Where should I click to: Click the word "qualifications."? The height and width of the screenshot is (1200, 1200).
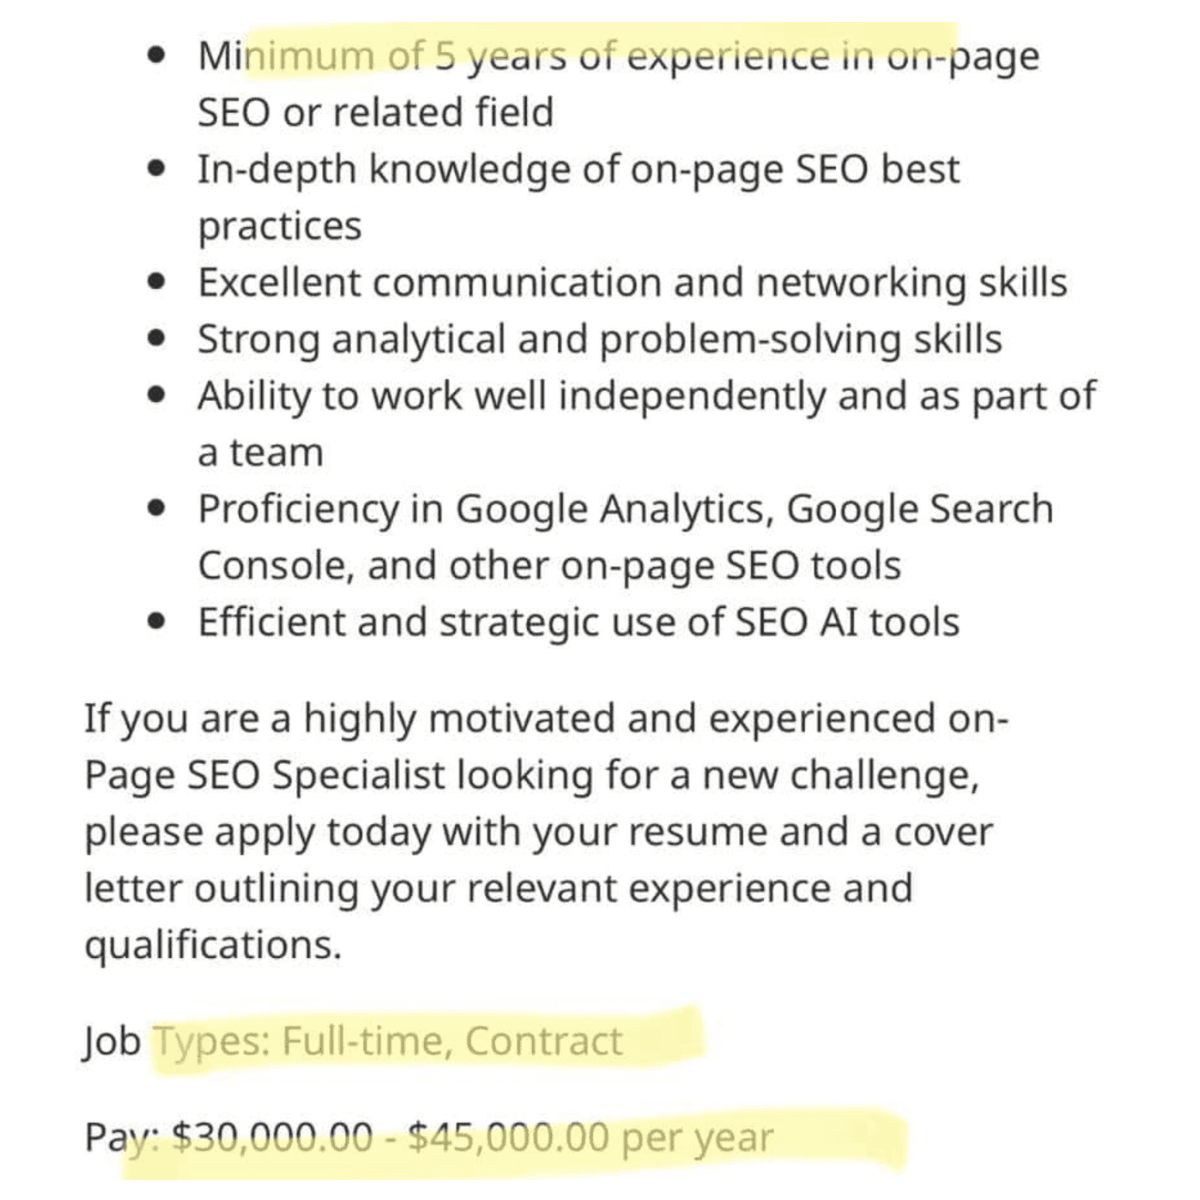tap(213, 944)
